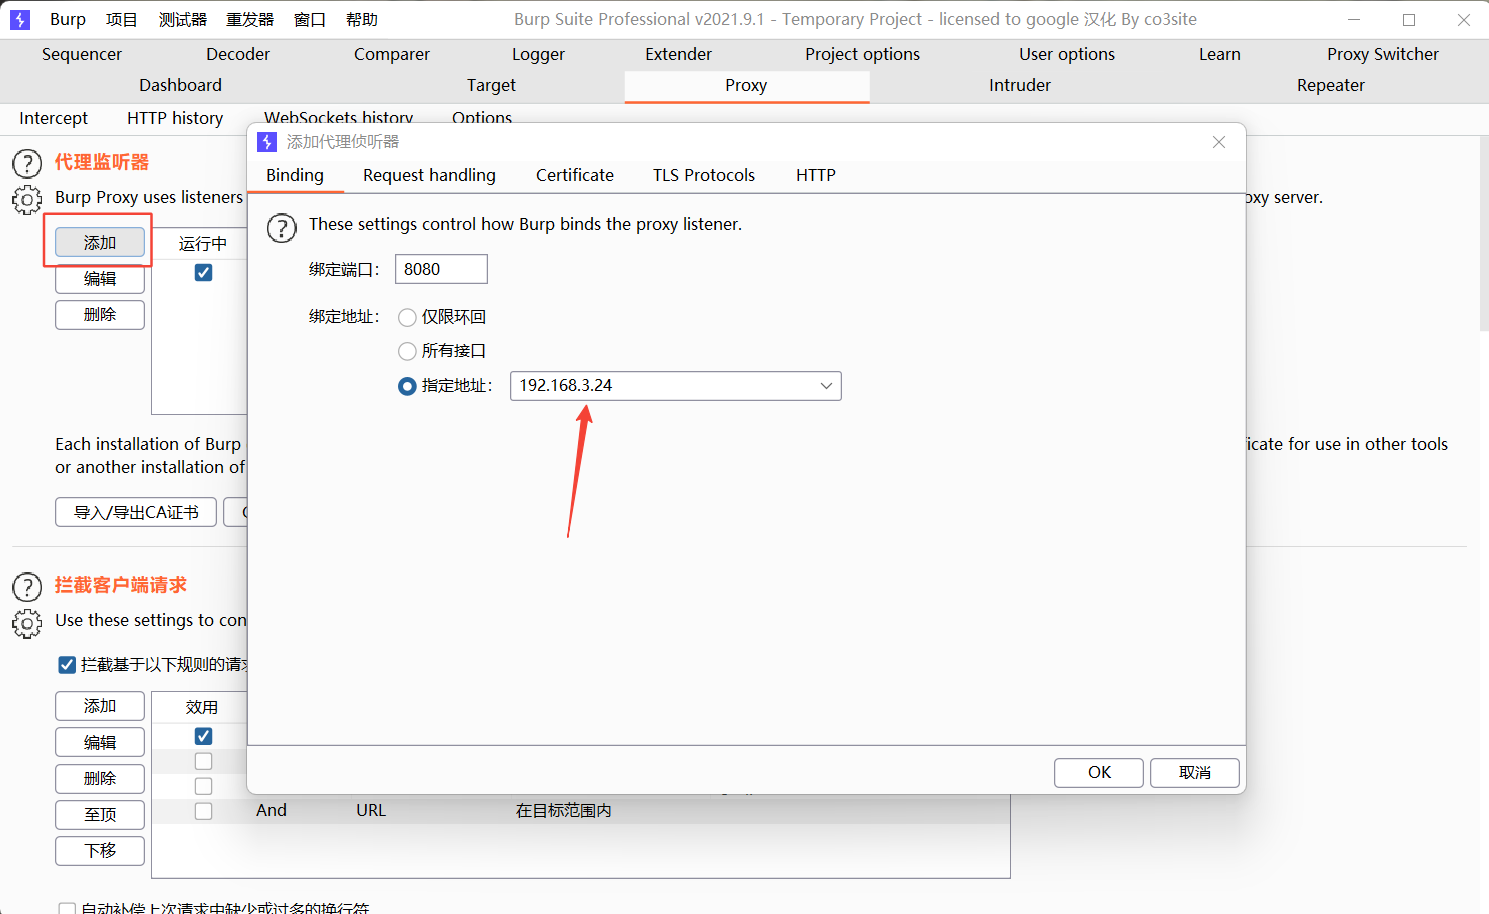
Task: Open the 帮助 menu
Action: (x=362, y=19)
